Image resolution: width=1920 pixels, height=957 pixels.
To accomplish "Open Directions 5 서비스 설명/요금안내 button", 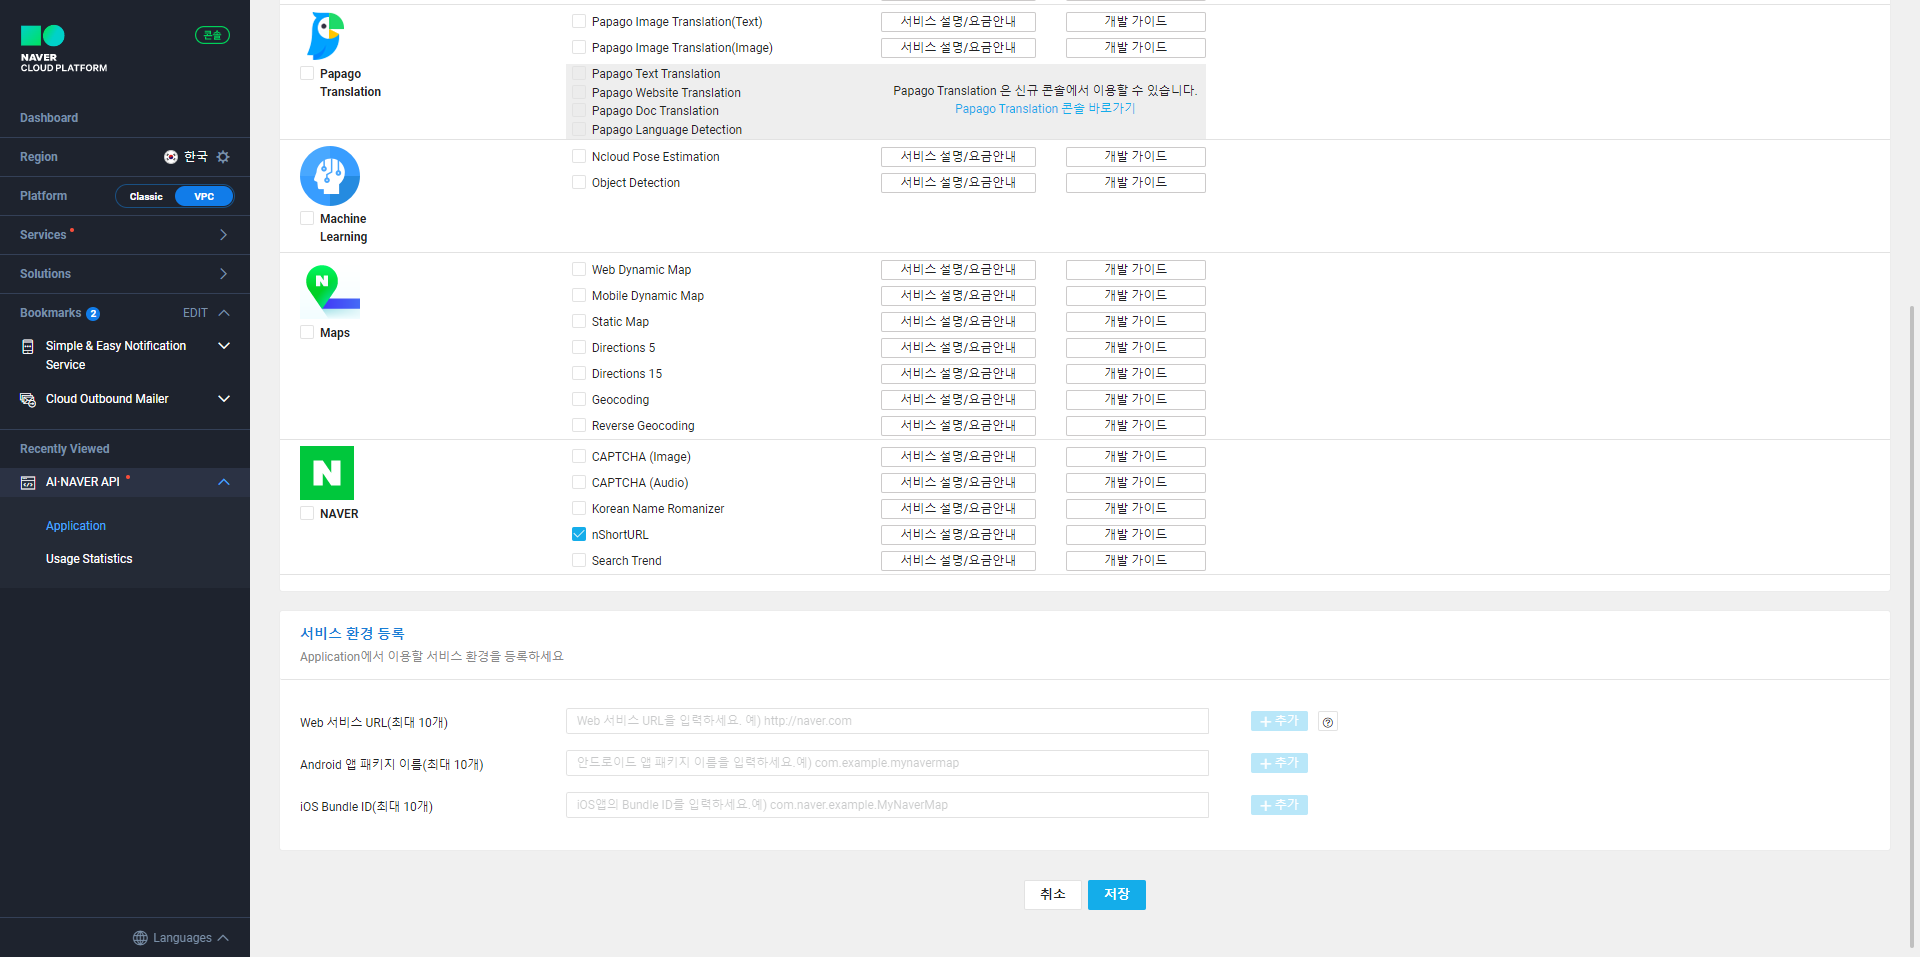I will [958, 347].
